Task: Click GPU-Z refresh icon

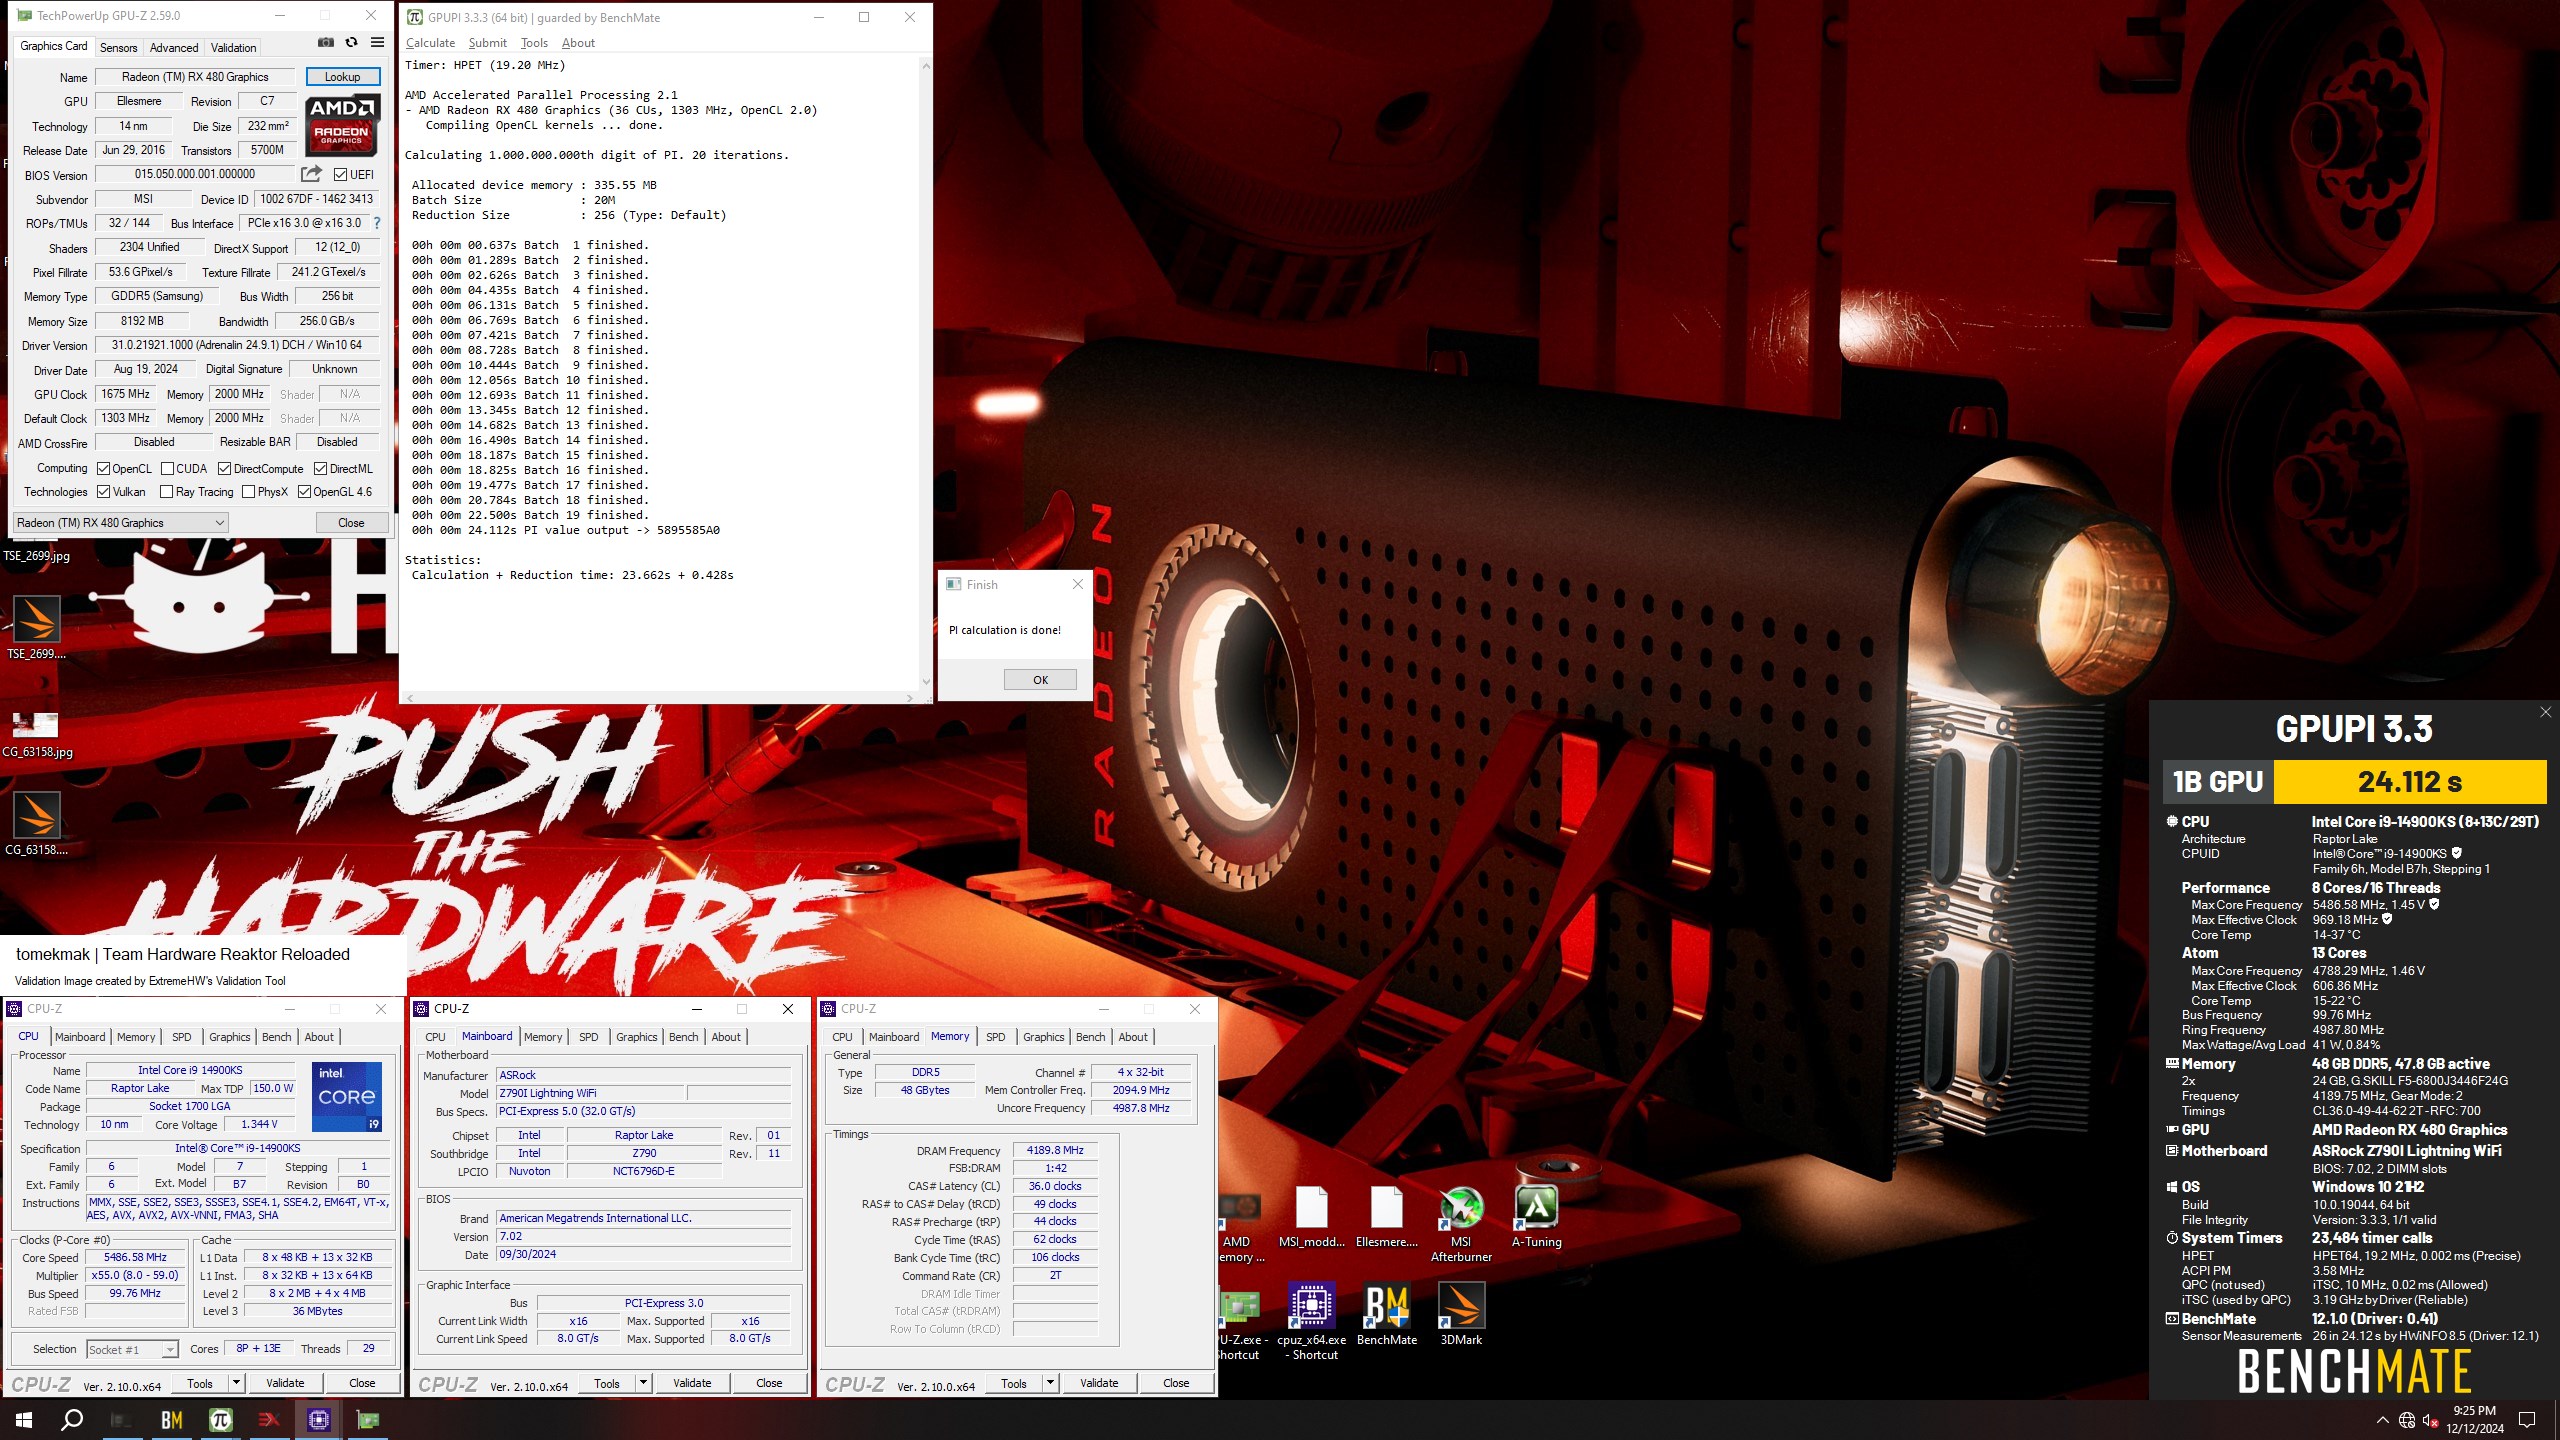Action: (351, 43)
